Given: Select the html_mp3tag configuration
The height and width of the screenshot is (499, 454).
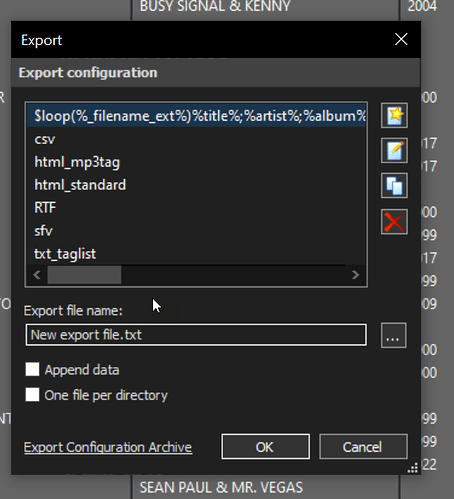Looking at the screenshot, I should [x=196, y=162].
